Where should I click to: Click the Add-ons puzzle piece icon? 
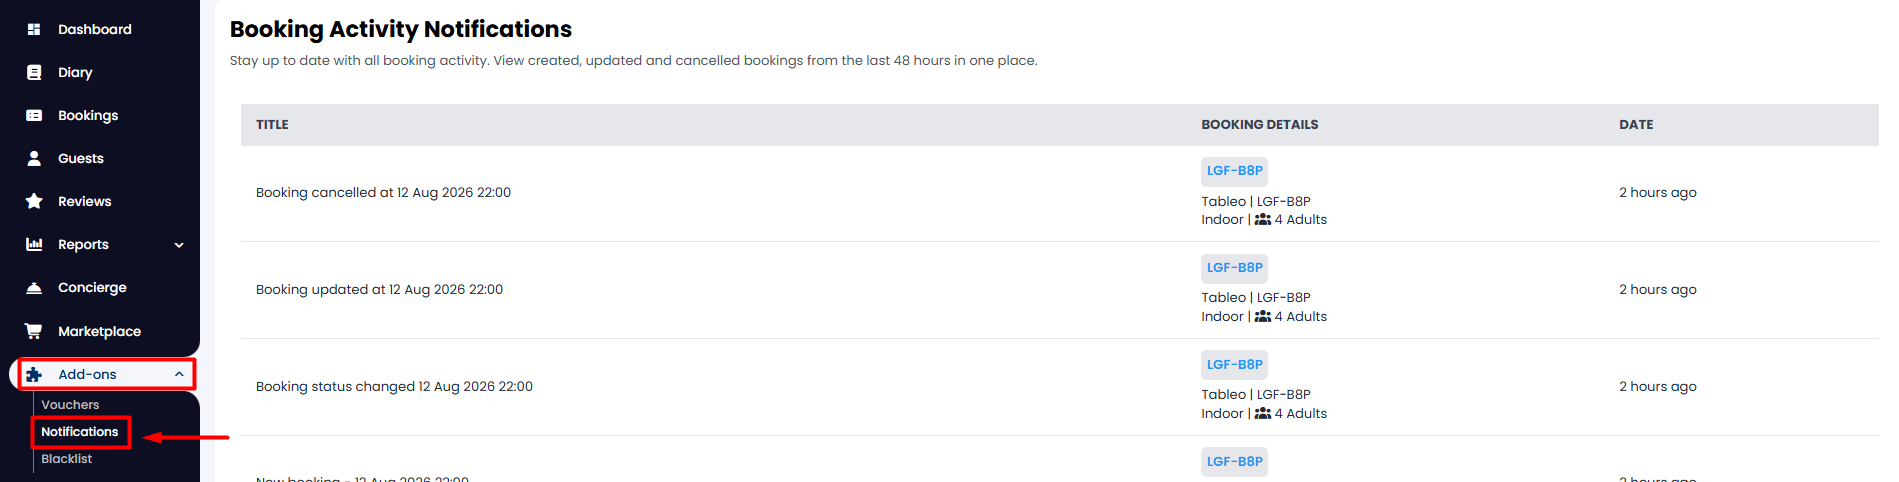point(34,374)
